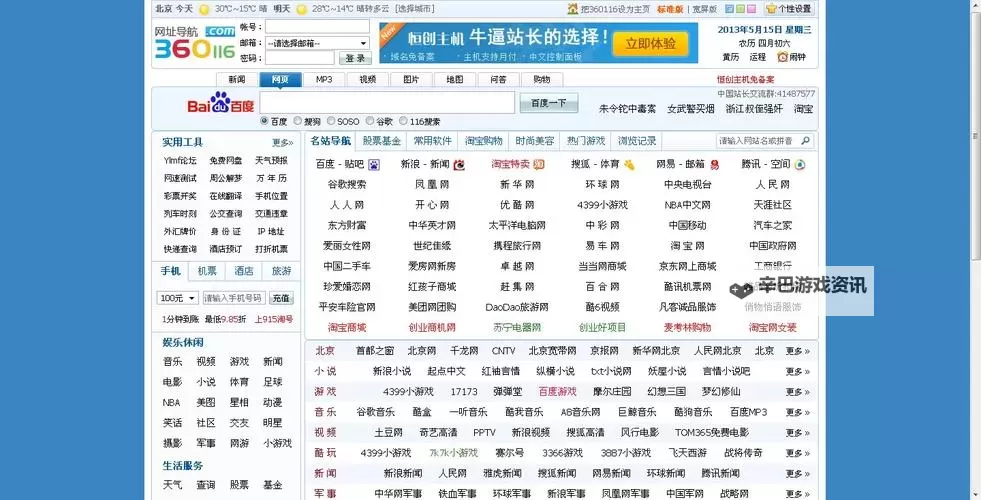981x500 pixels.
Task: Expand 更多 in 实用工具 panel
Action: click(x=283, y=143)
